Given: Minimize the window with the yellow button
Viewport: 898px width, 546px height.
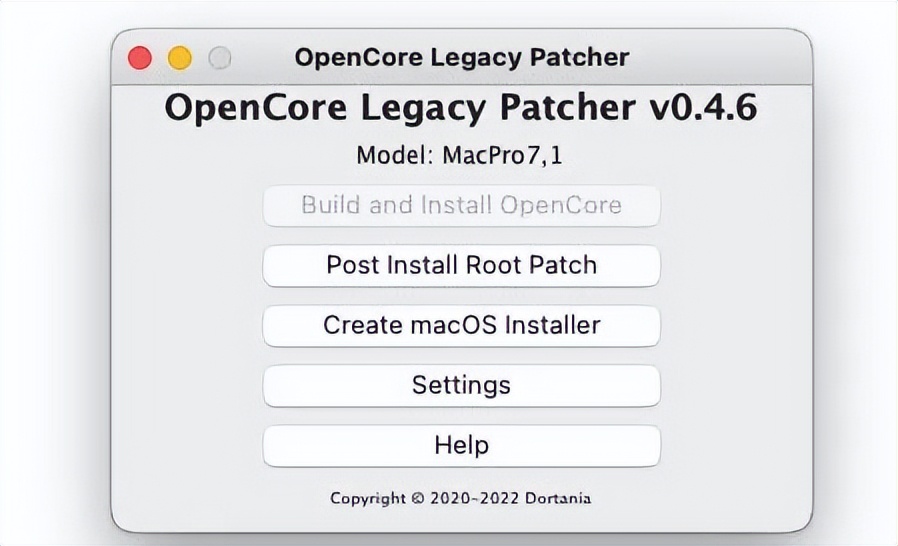Looking at the screenshot, I should 180,58.
